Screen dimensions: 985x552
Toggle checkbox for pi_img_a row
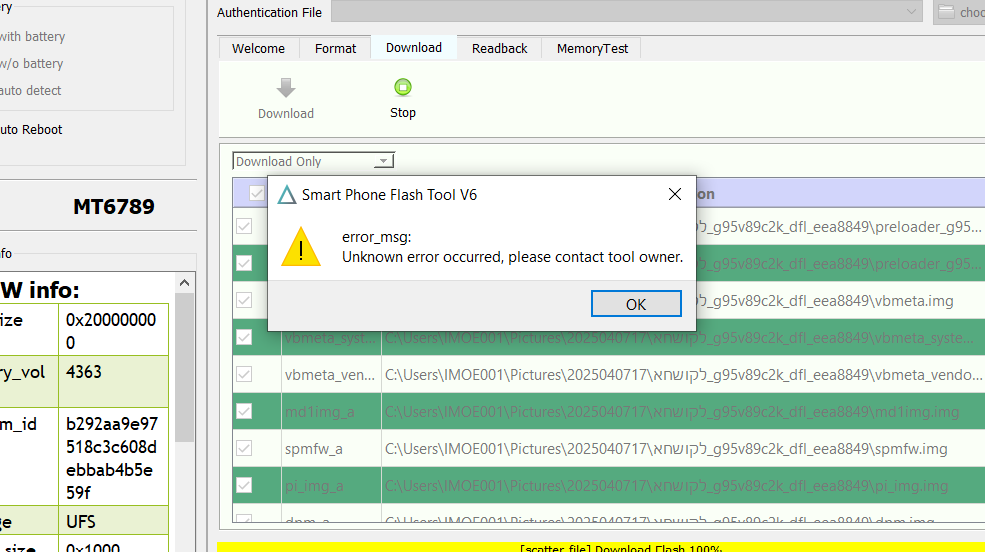[x=244, y=485]
